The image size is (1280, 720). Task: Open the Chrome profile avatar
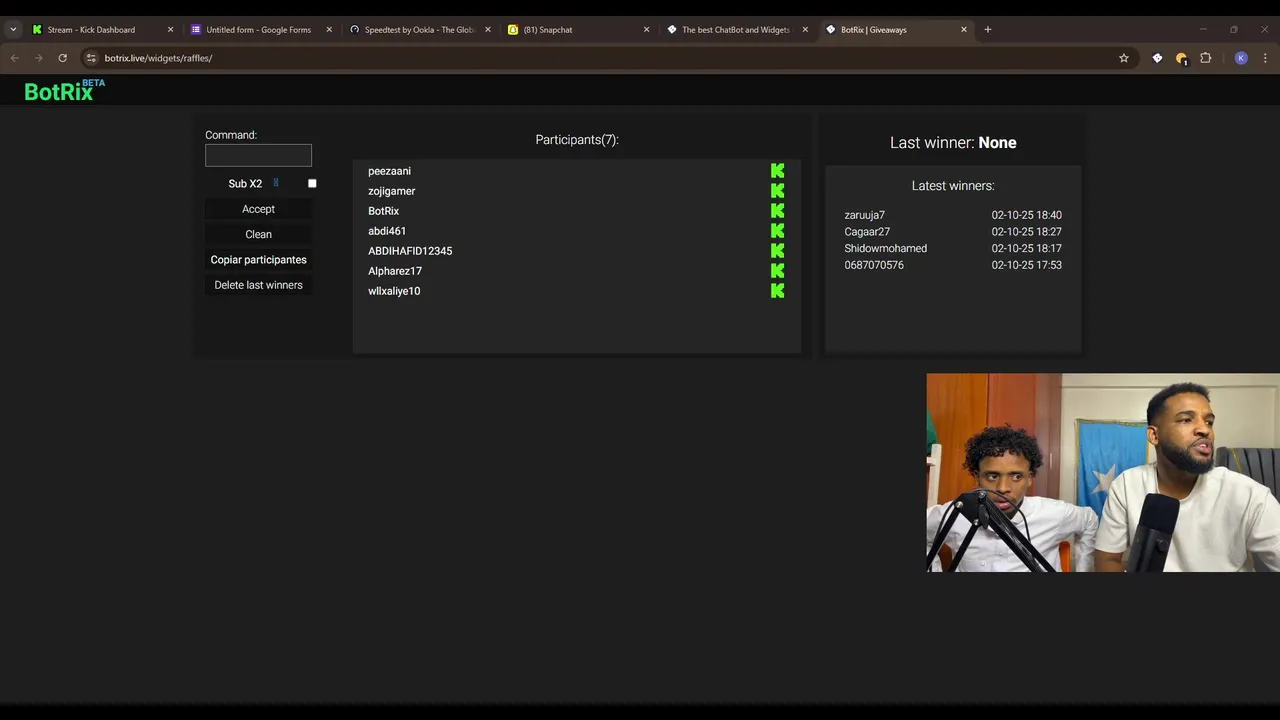point(1241,58)
